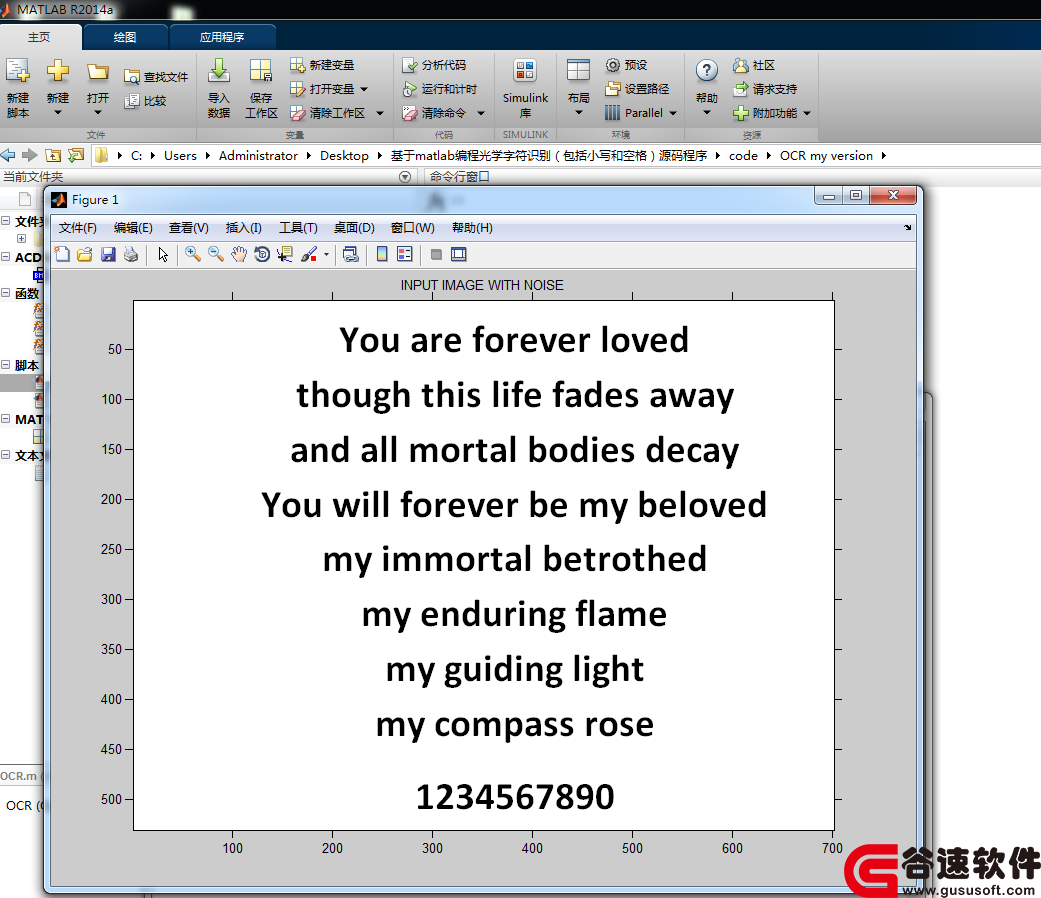The image size is (1041, 898).
Task: Click the Link Plot icon in Figure 1 toolbar
Action: 351,254
